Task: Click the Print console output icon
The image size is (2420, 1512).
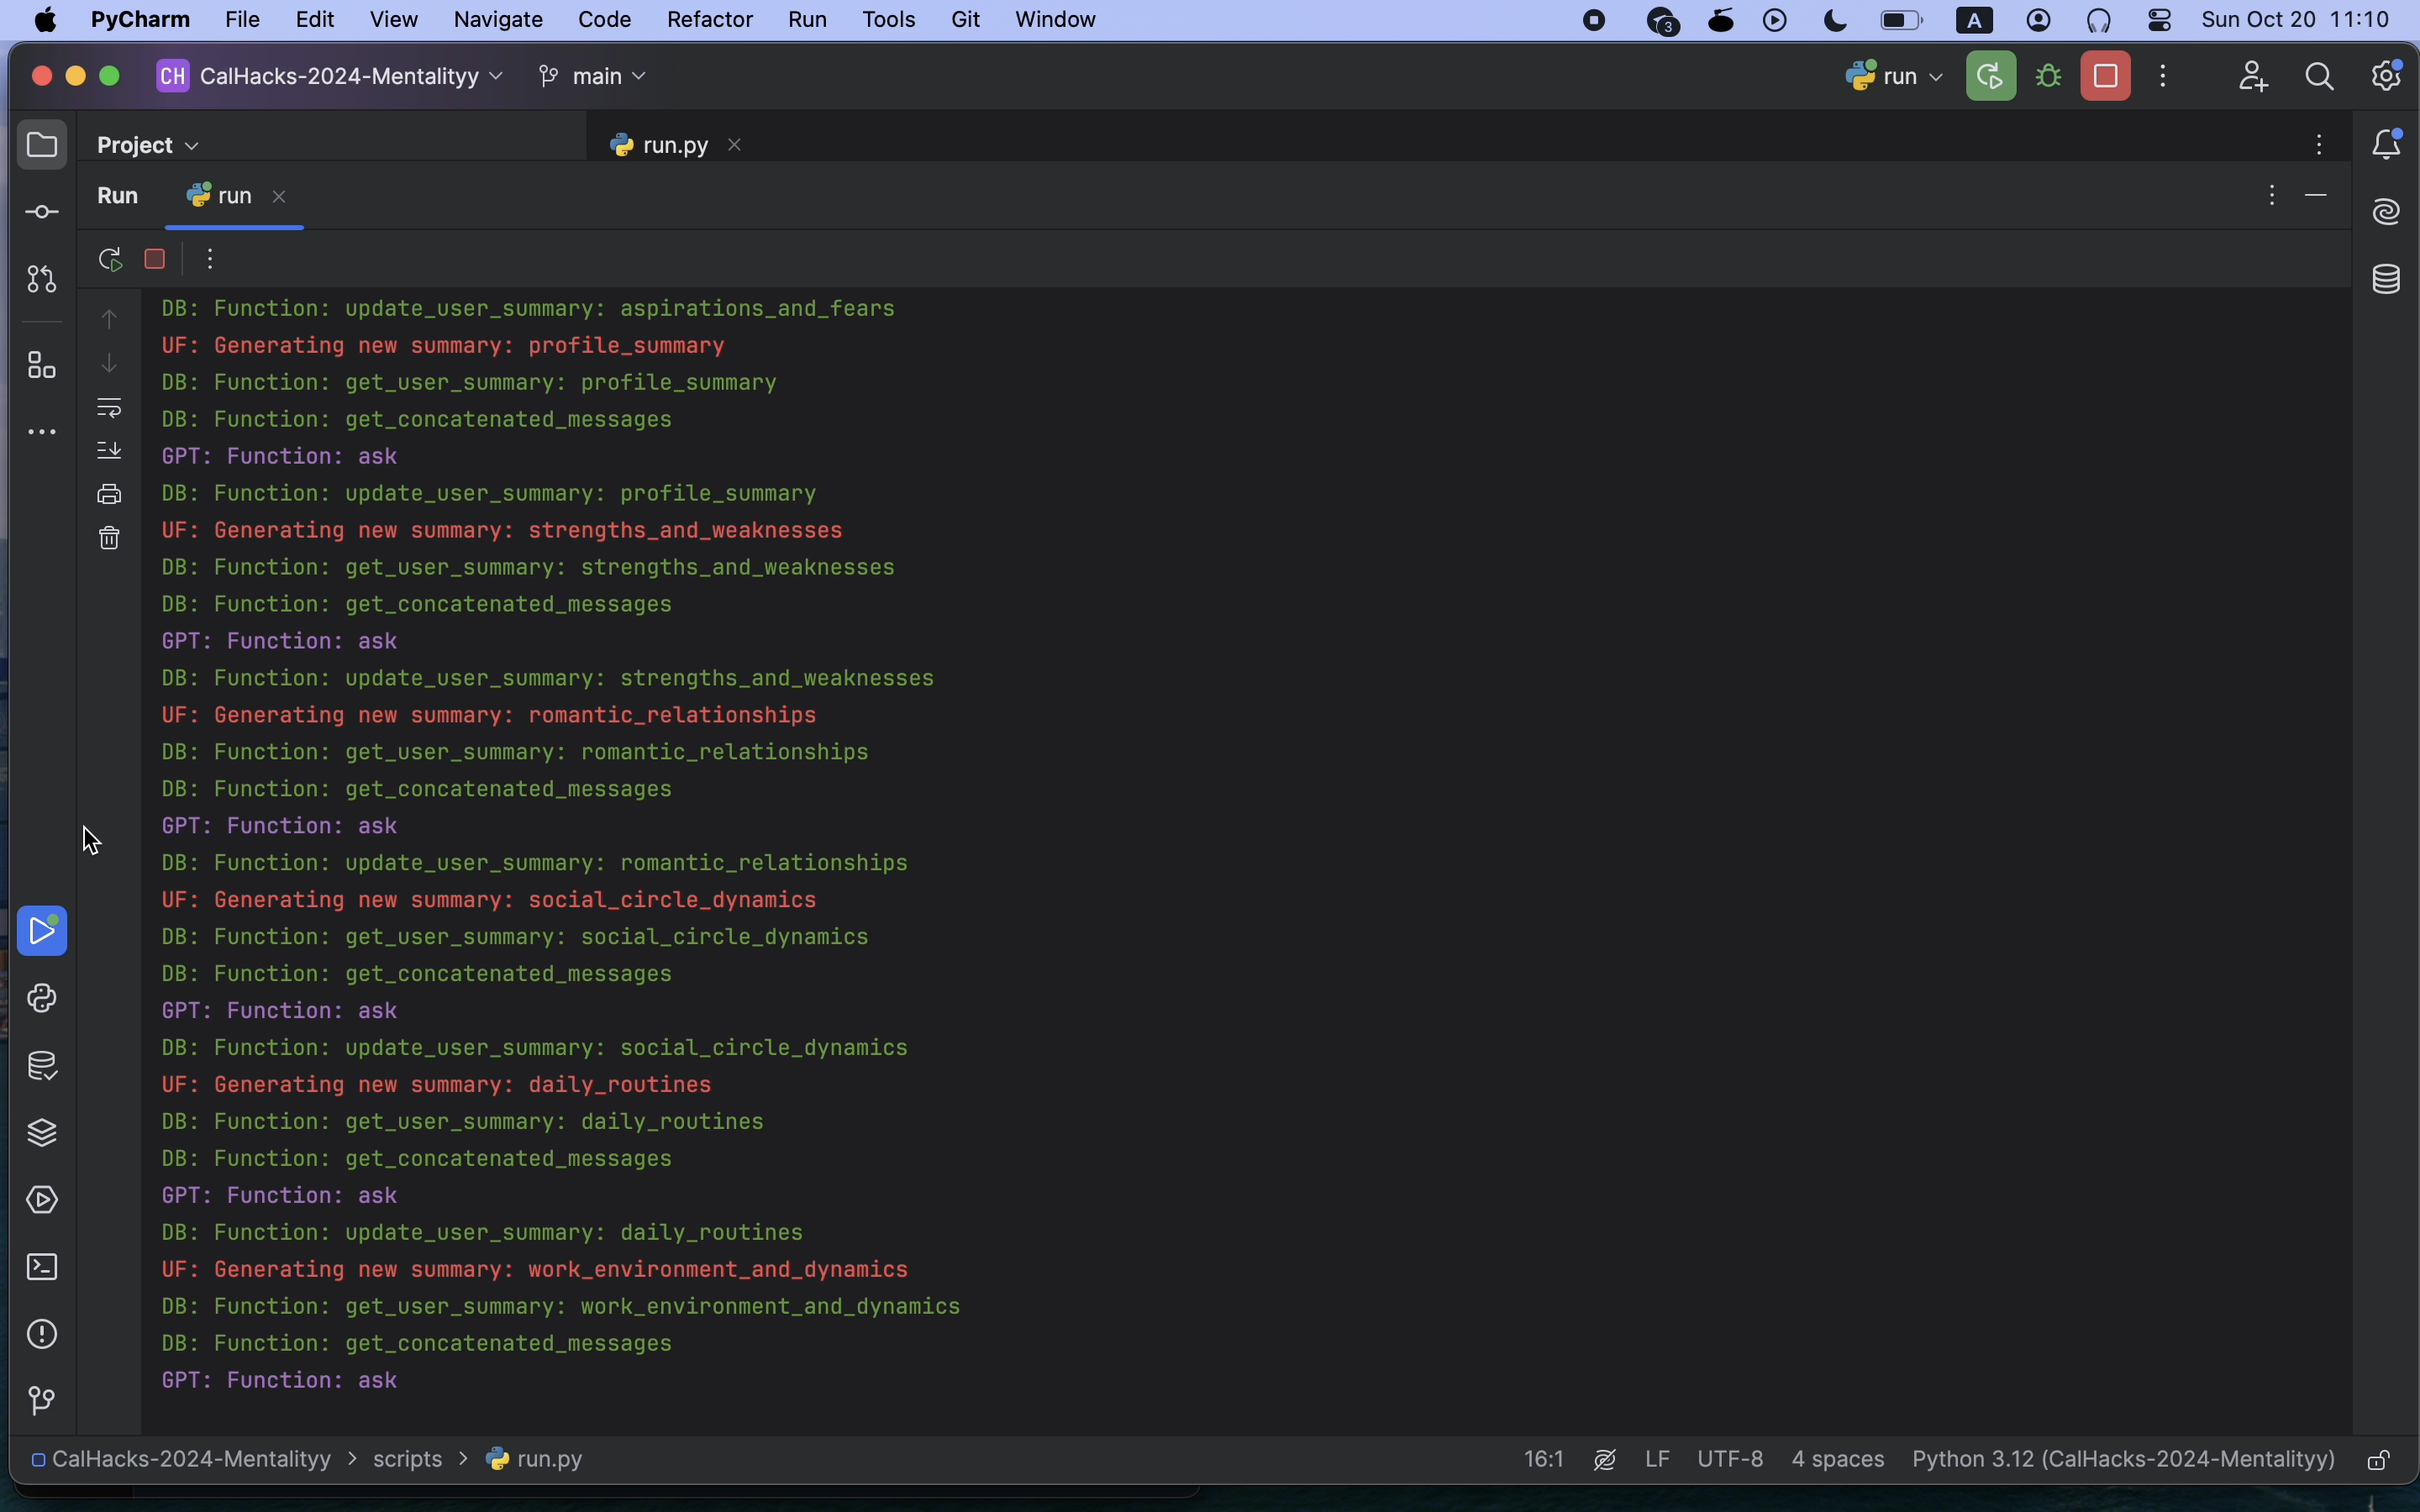Action: (x=110, y=495)
